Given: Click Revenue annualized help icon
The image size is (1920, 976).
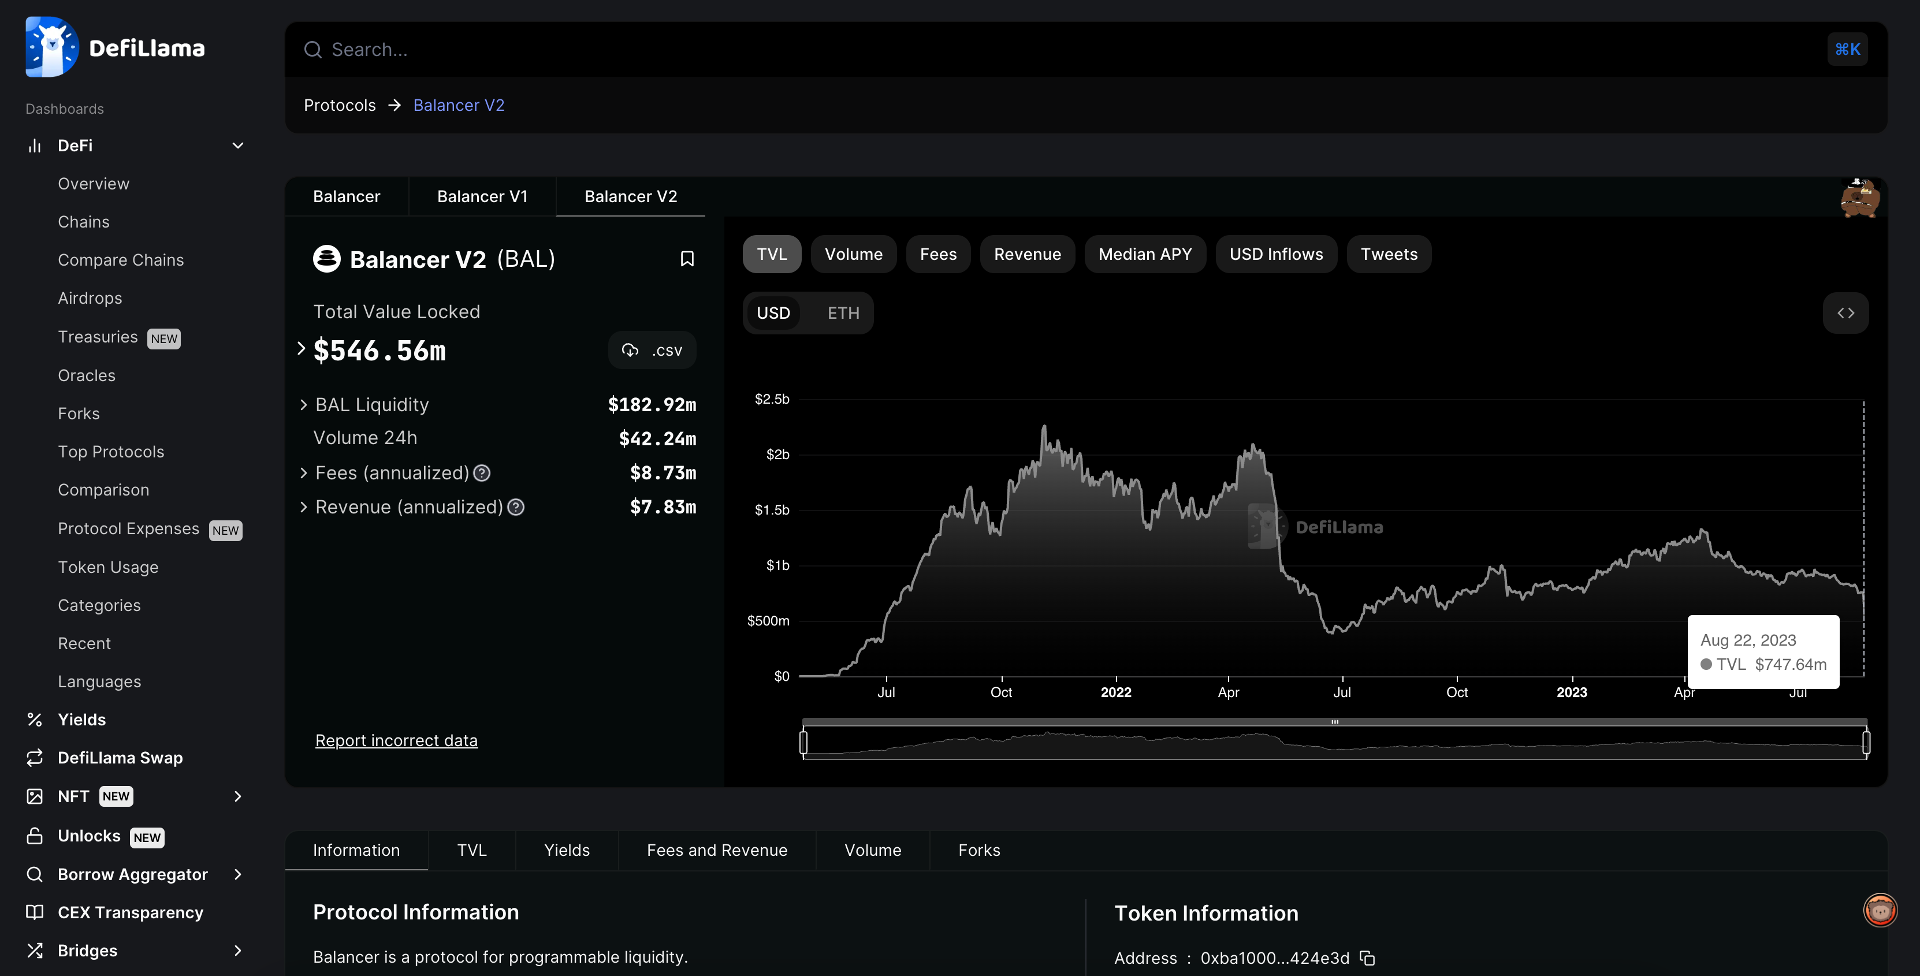Looking at the screenshot, I should 516,507.
